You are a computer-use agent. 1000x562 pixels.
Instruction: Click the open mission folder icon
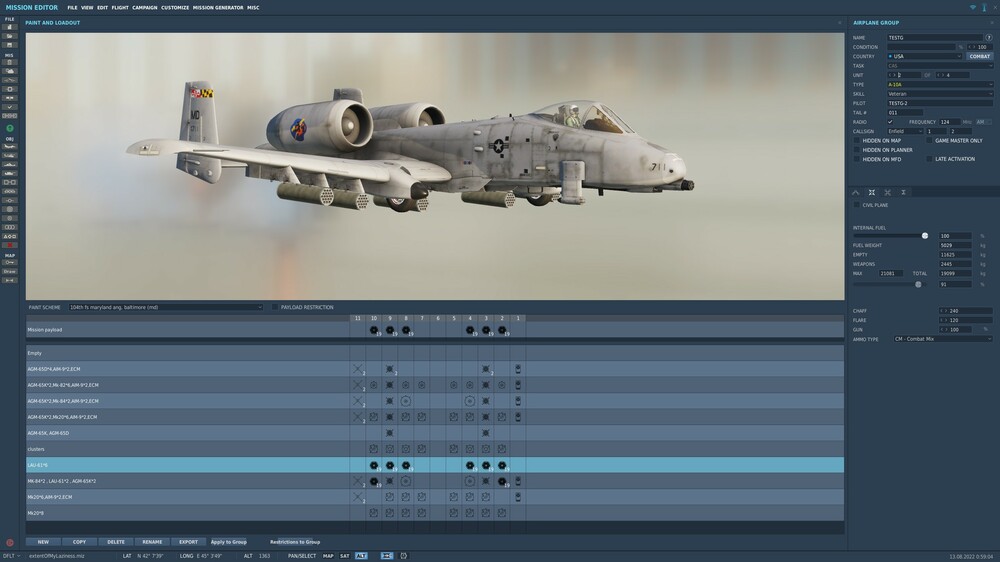coord(10,36)
